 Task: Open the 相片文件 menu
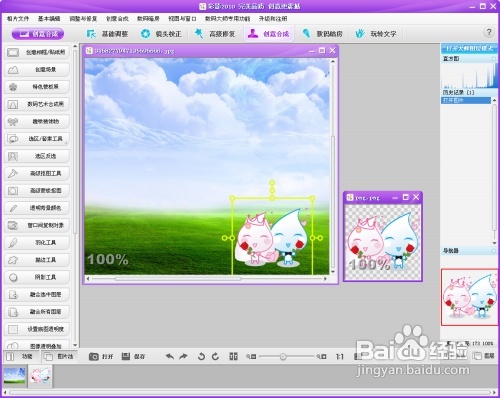pos(18,19)
